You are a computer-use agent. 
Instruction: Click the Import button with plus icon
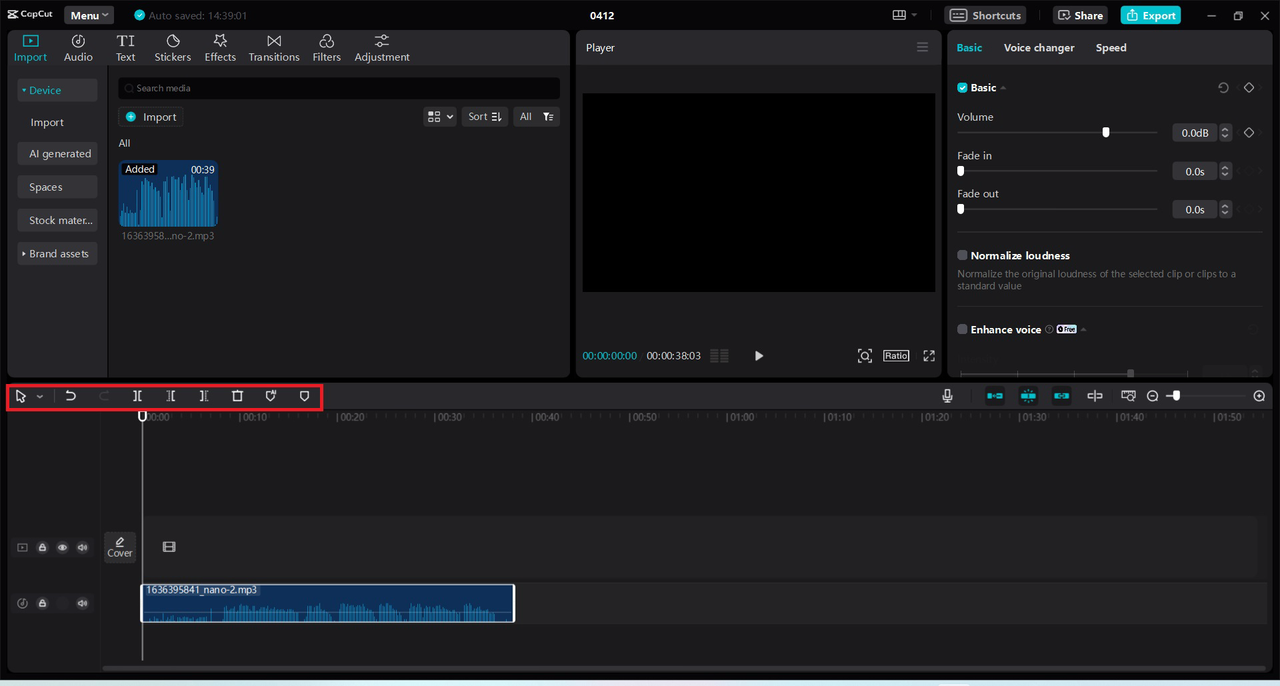(x=150, y=117)
